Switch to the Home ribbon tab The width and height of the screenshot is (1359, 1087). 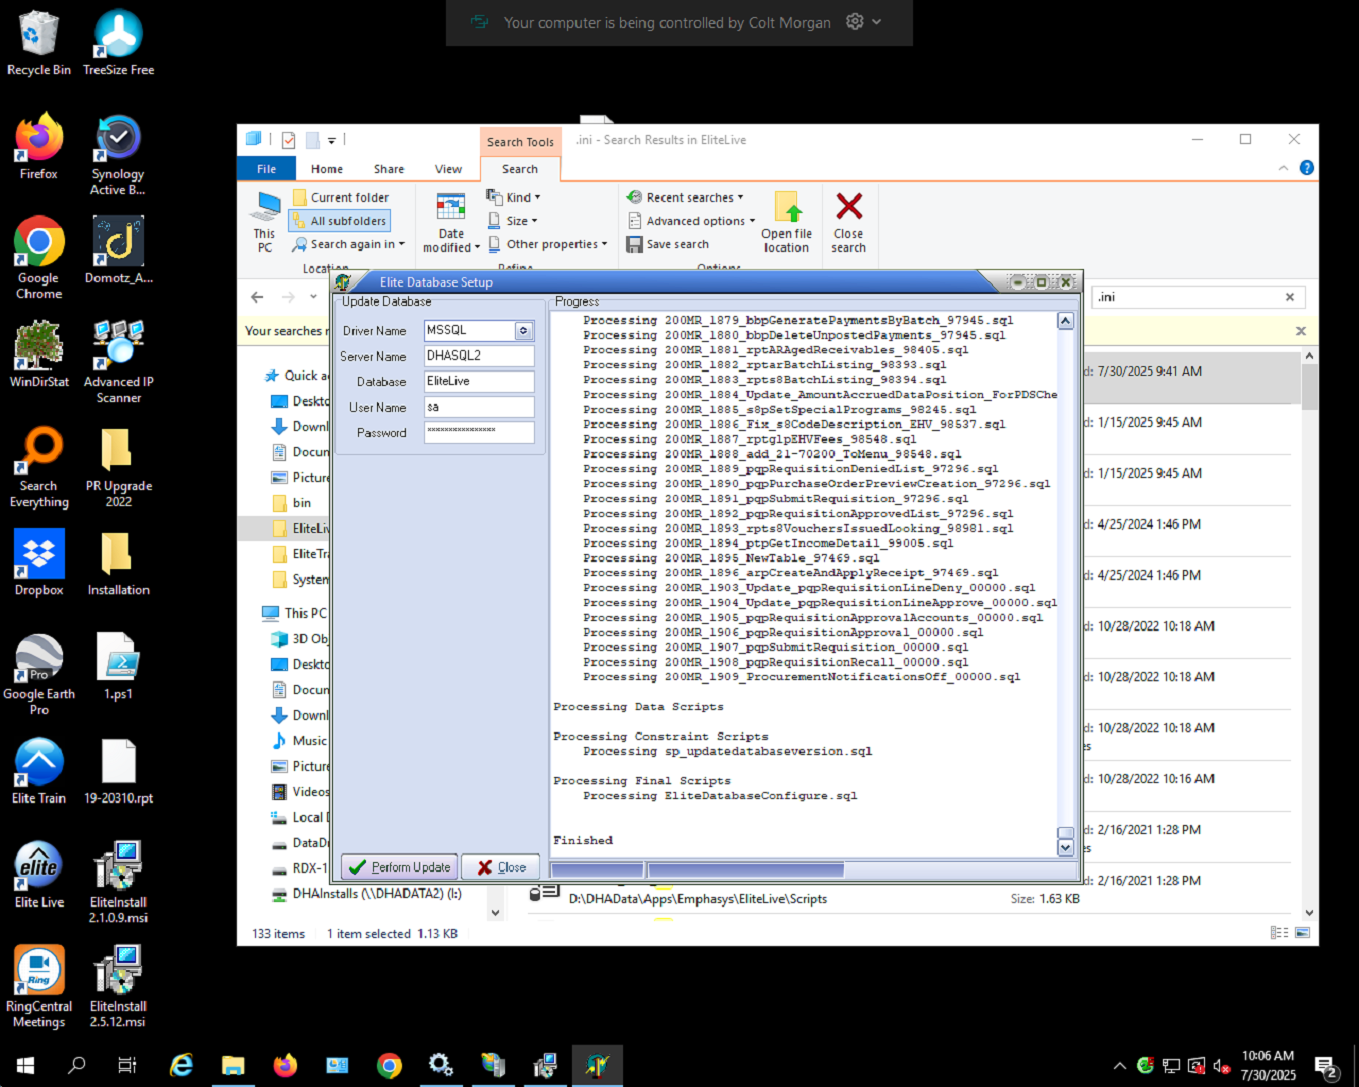[327, 169]
